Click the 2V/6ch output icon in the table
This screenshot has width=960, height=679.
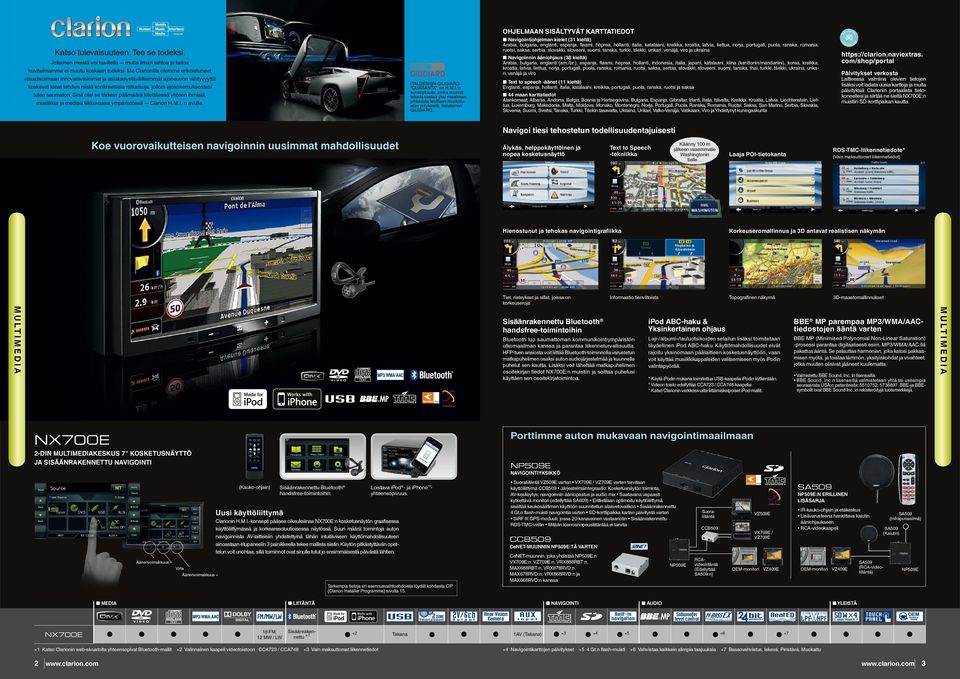coord(463,617)
